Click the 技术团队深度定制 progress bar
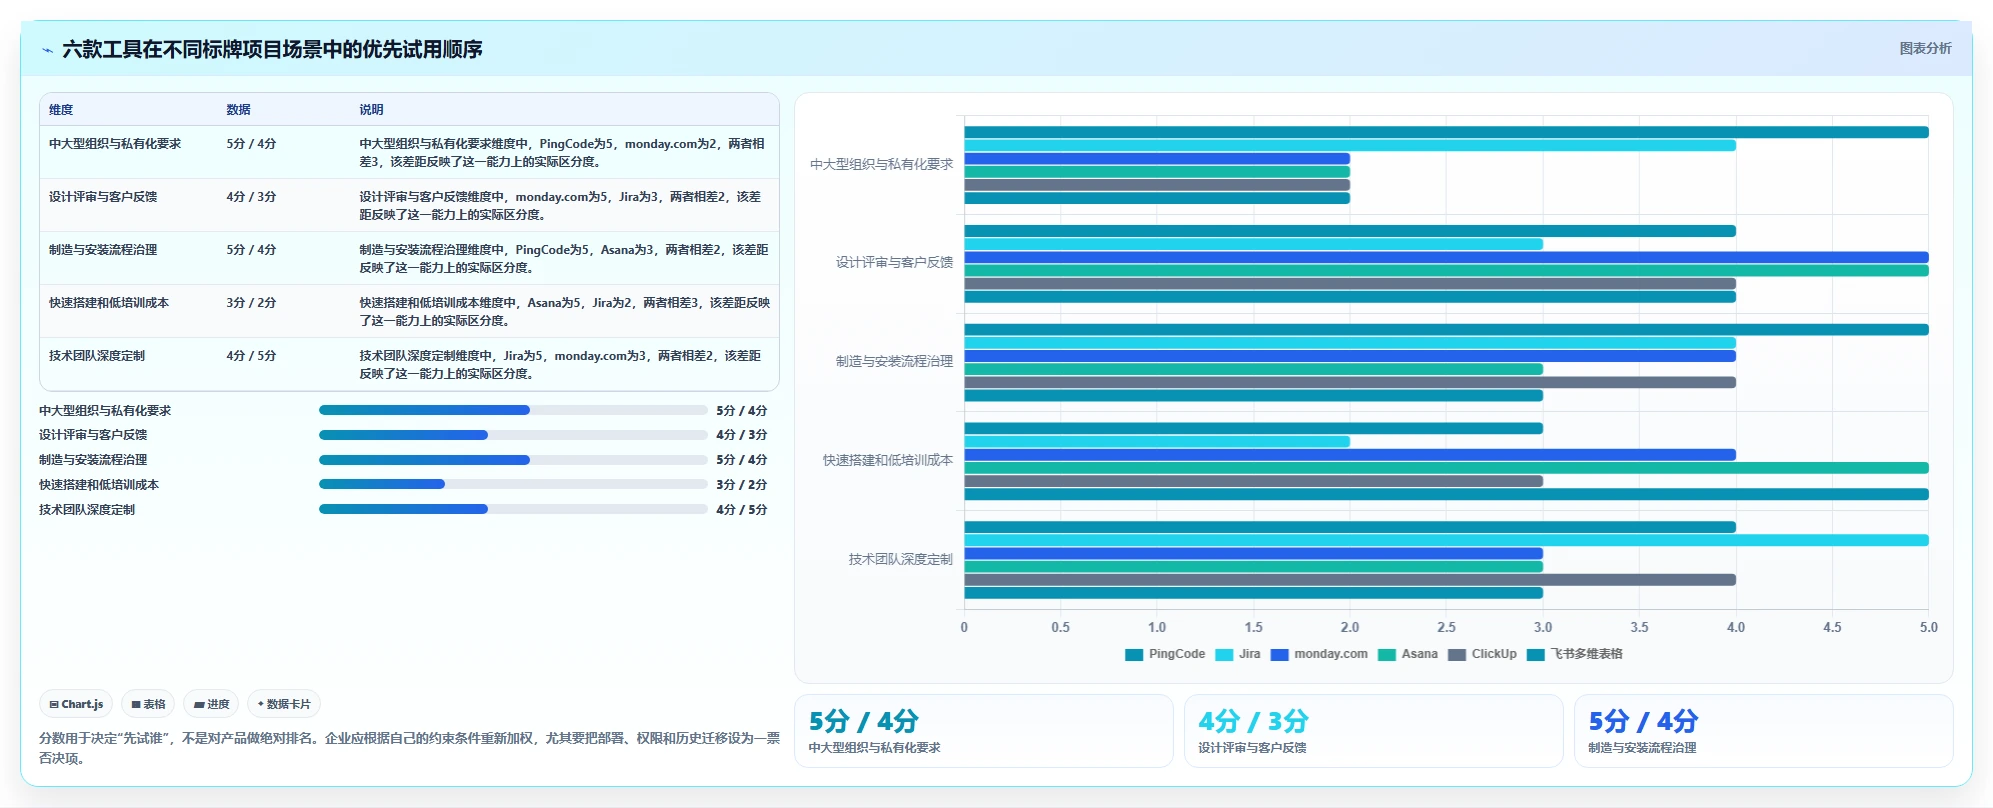The image size is (1993, 808). [513, 509]
